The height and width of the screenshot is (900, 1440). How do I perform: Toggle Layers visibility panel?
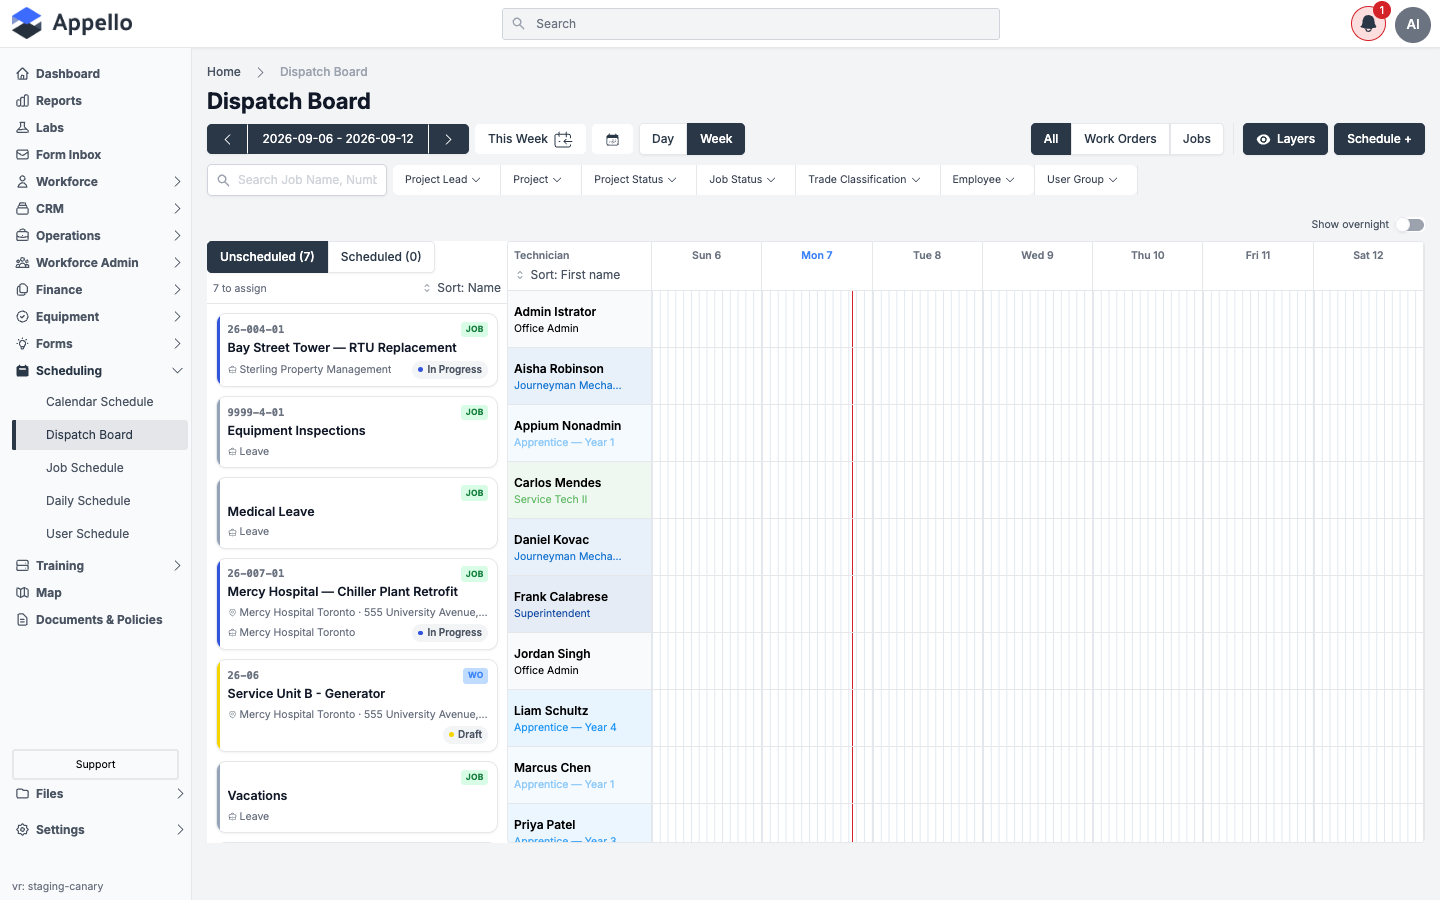(x=1285, y=139)
